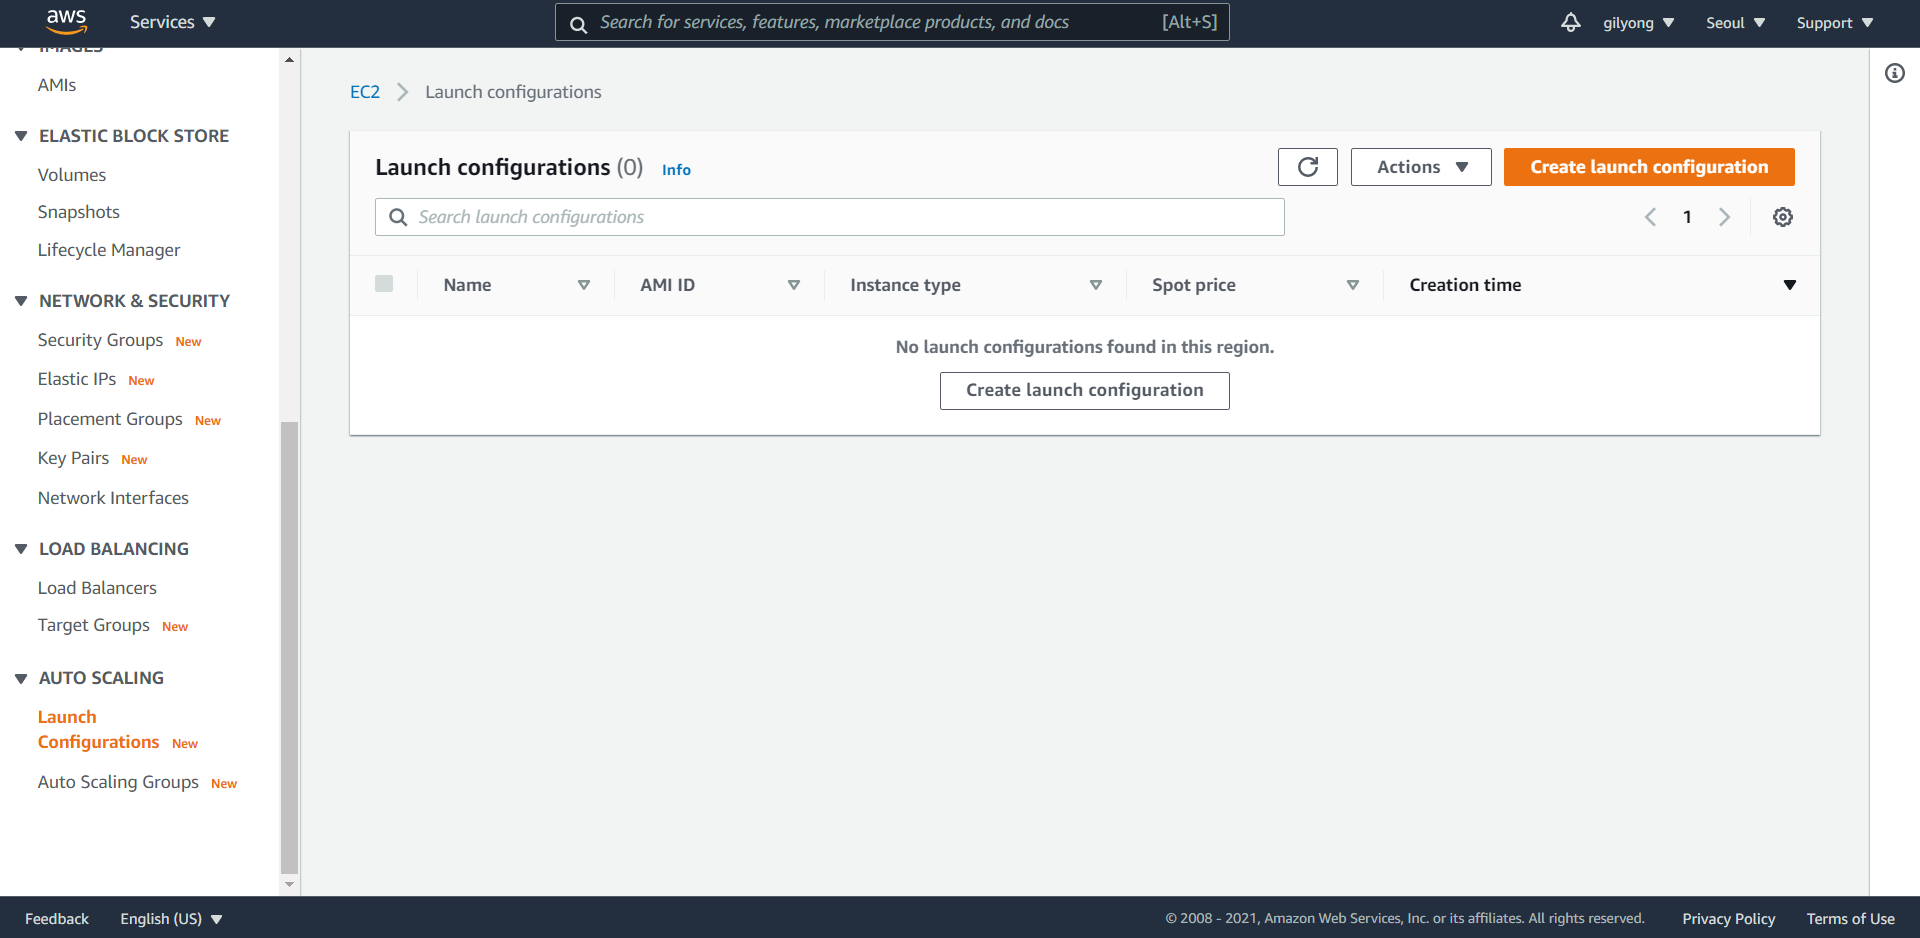Open the Services menu

click(x=172, y=22)
